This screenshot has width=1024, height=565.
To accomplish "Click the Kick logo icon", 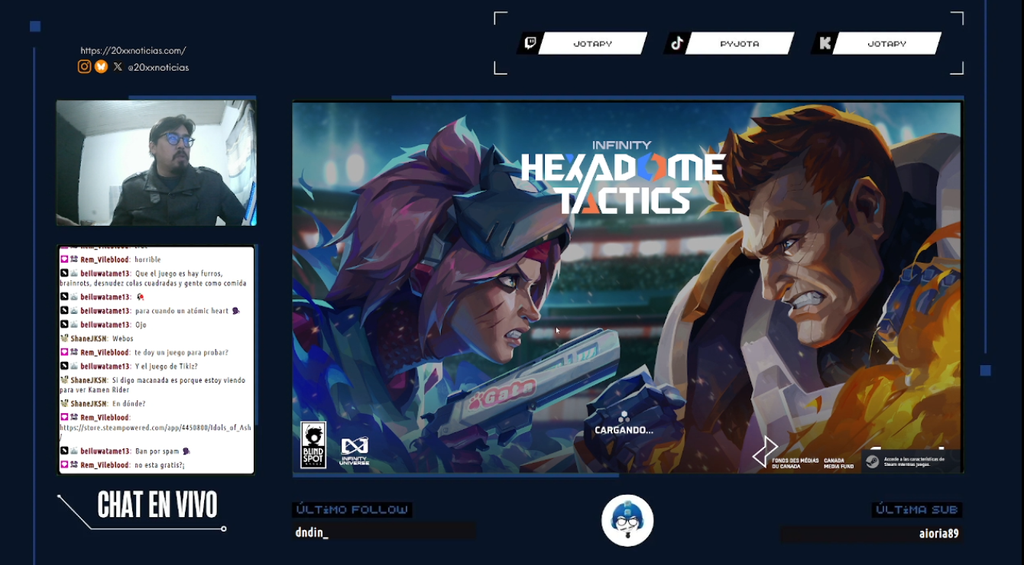I will [825, 43].
